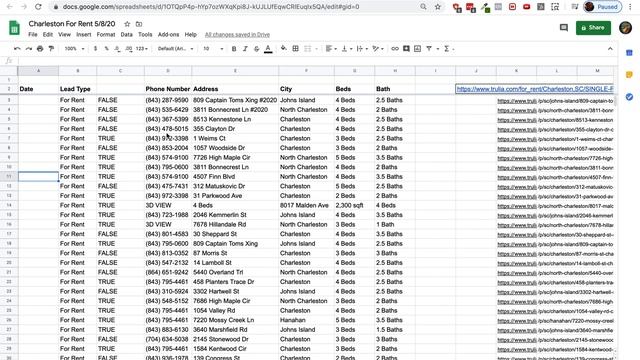The height and width of the screenshot is (360, 640).
Task: Insert link using chain icon
Action: [395, 49]
